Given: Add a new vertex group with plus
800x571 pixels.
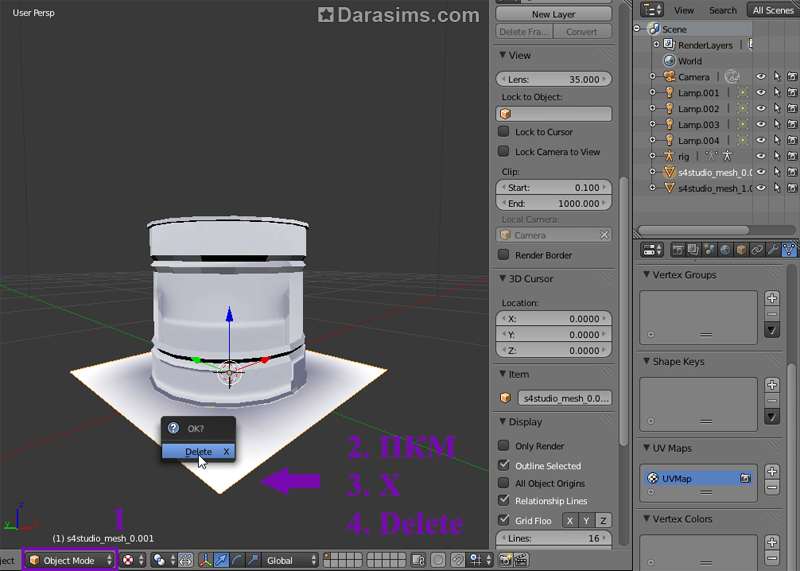Looking at the screenshot, I should point(772,298).
